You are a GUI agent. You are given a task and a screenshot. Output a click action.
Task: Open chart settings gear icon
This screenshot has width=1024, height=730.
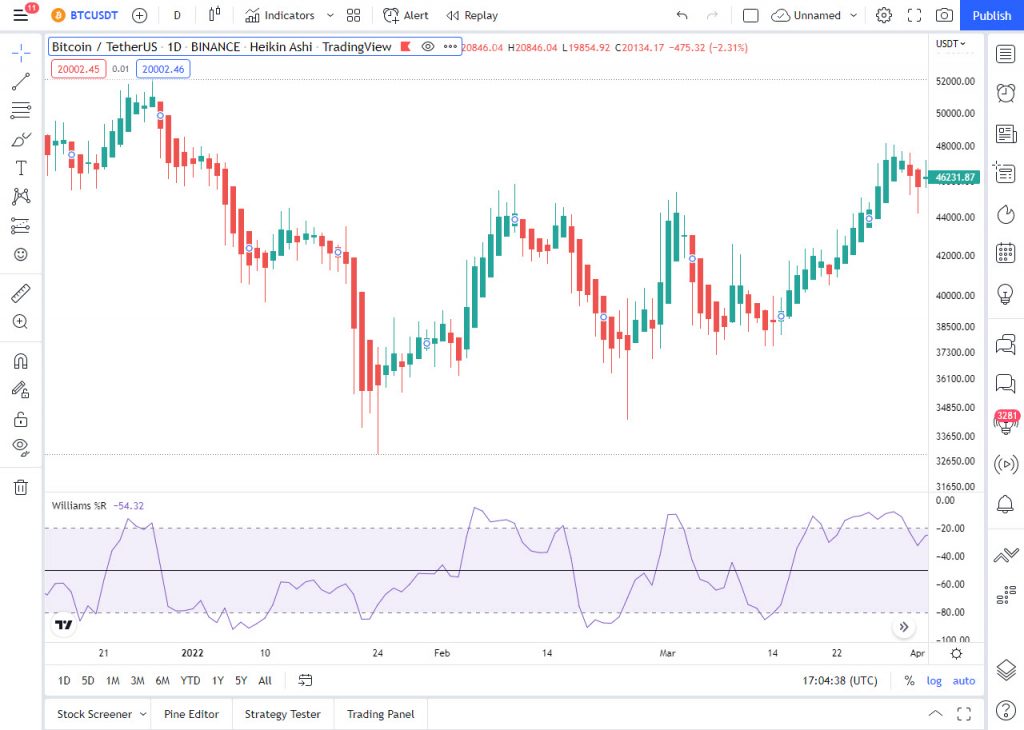[884, 15]
